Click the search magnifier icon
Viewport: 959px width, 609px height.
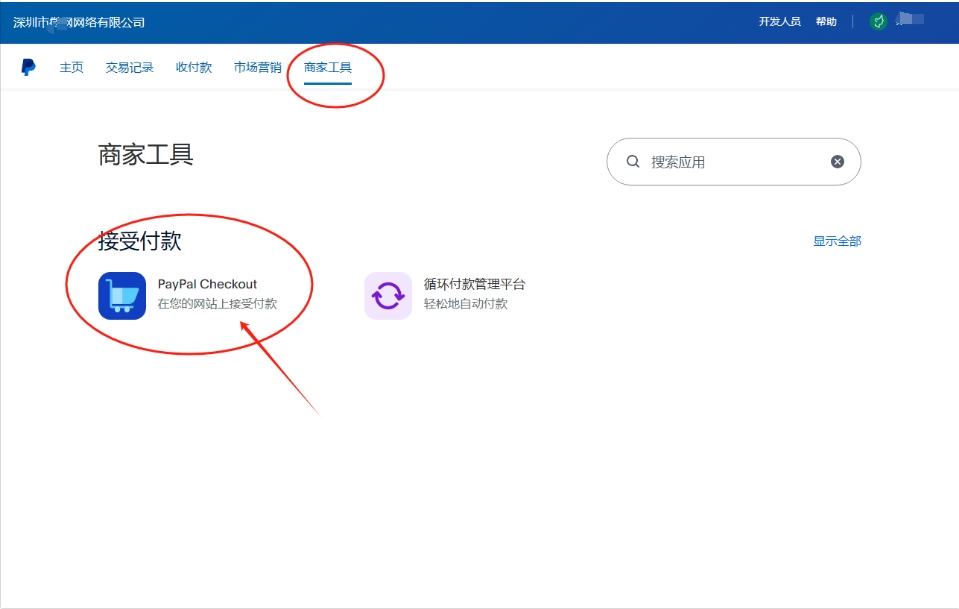[x=633, y=161]
